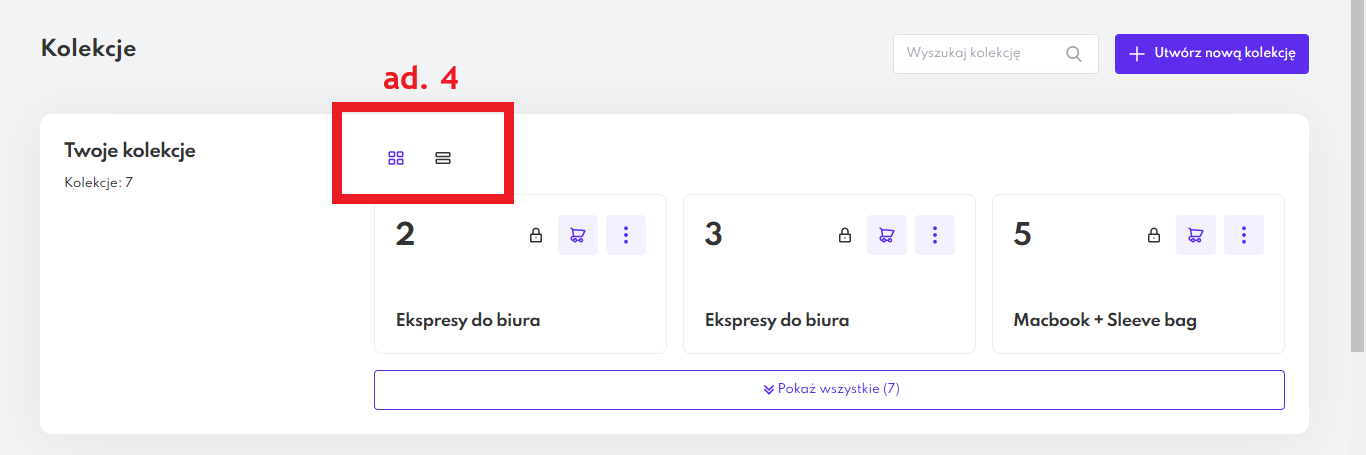This screenshot has height=455, width=1366.
Task: Open the Ekspresy do biura collection with 3 items
Action: coord(777,321)
